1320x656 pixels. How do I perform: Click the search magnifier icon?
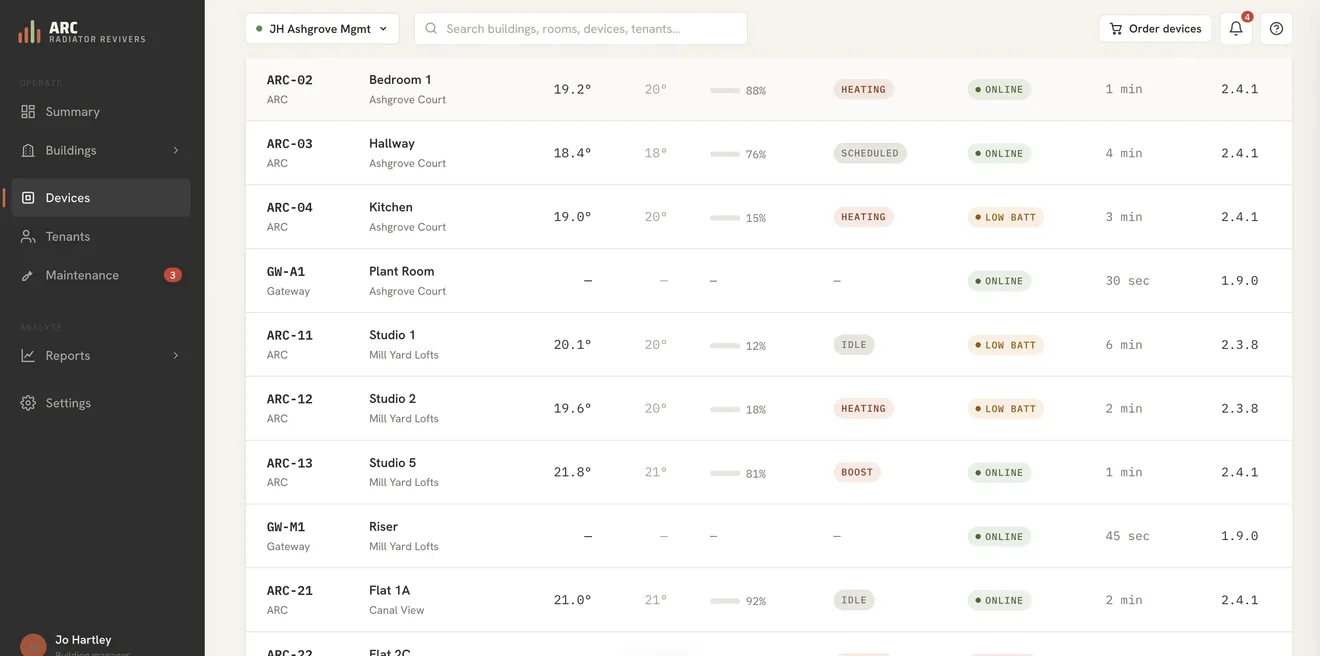tap(431, 29)
